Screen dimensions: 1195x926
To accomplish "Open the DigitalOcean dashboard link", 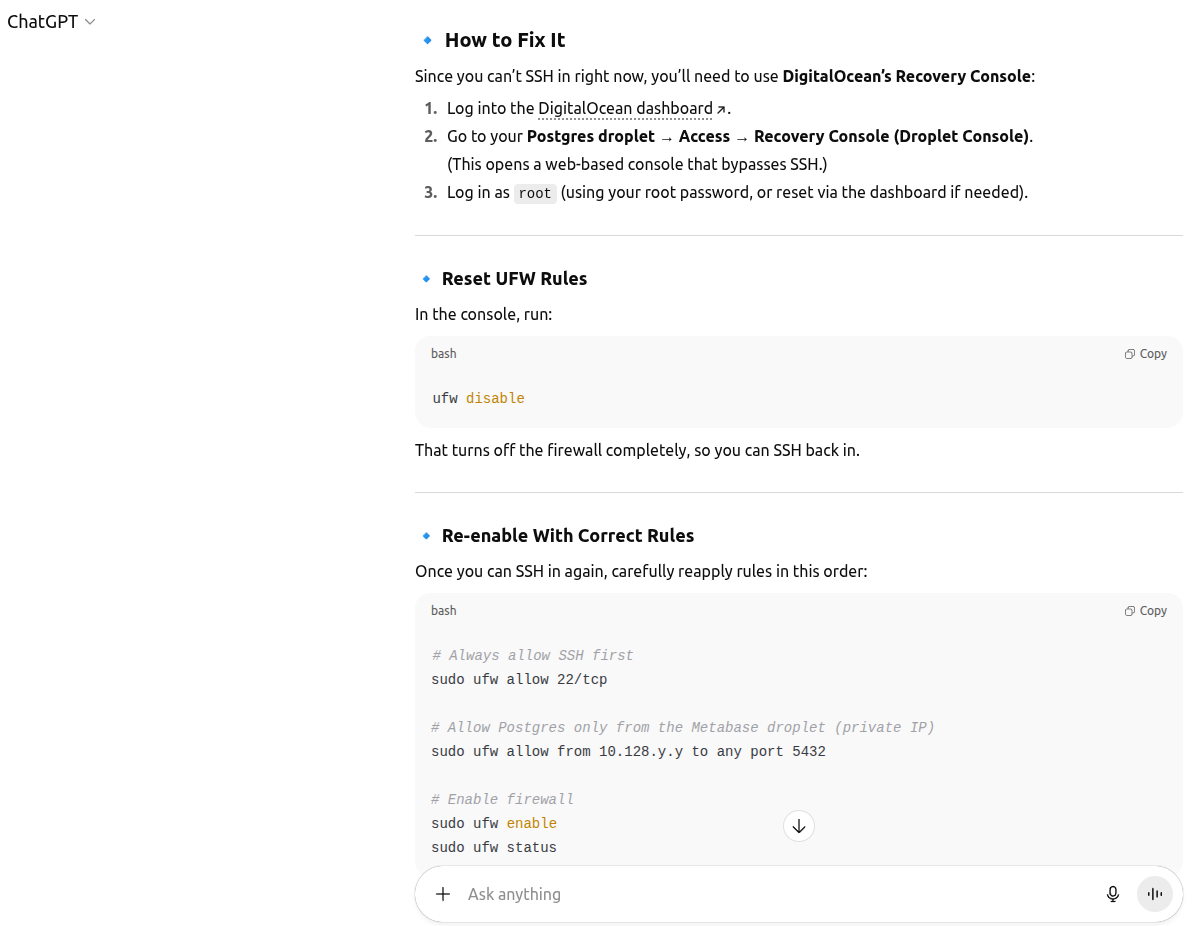I will pos(625,108).
